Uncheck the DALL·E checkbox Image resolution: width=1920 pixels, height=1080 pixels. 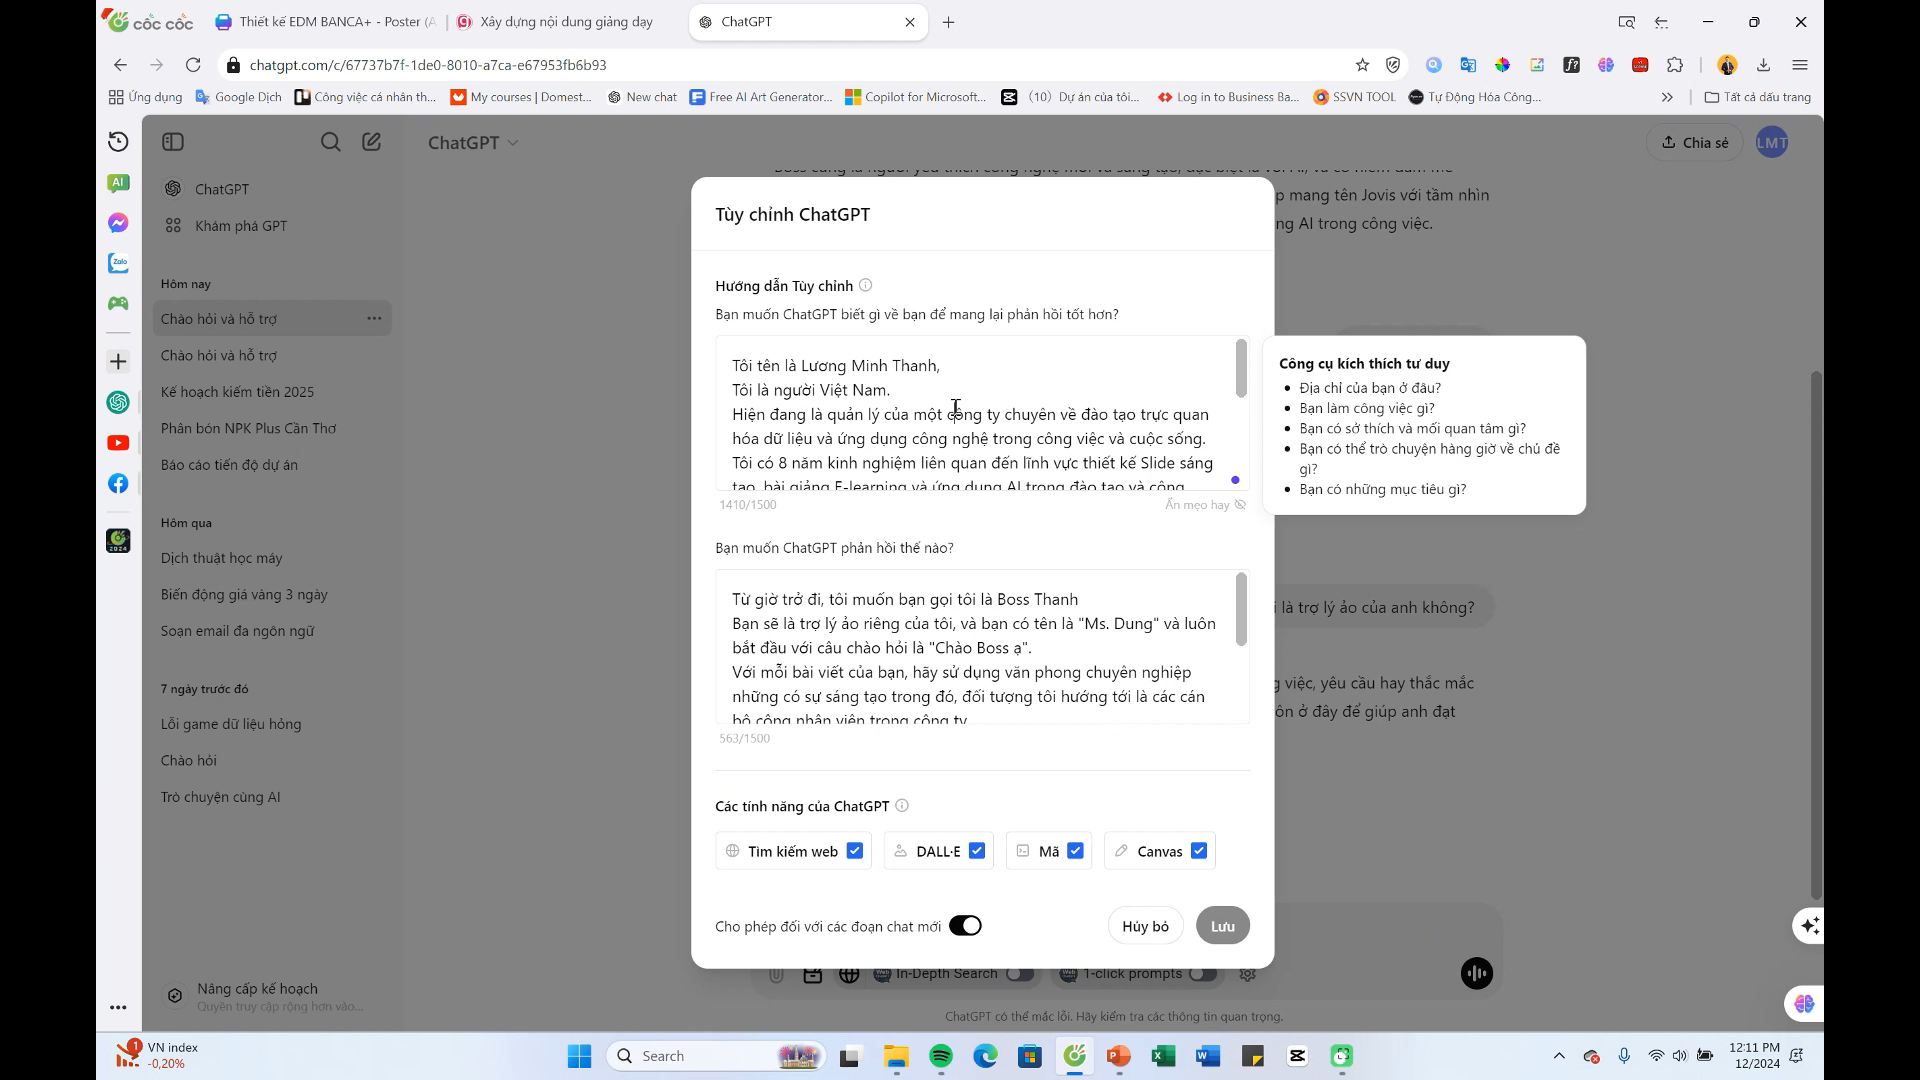click(977, 851)
